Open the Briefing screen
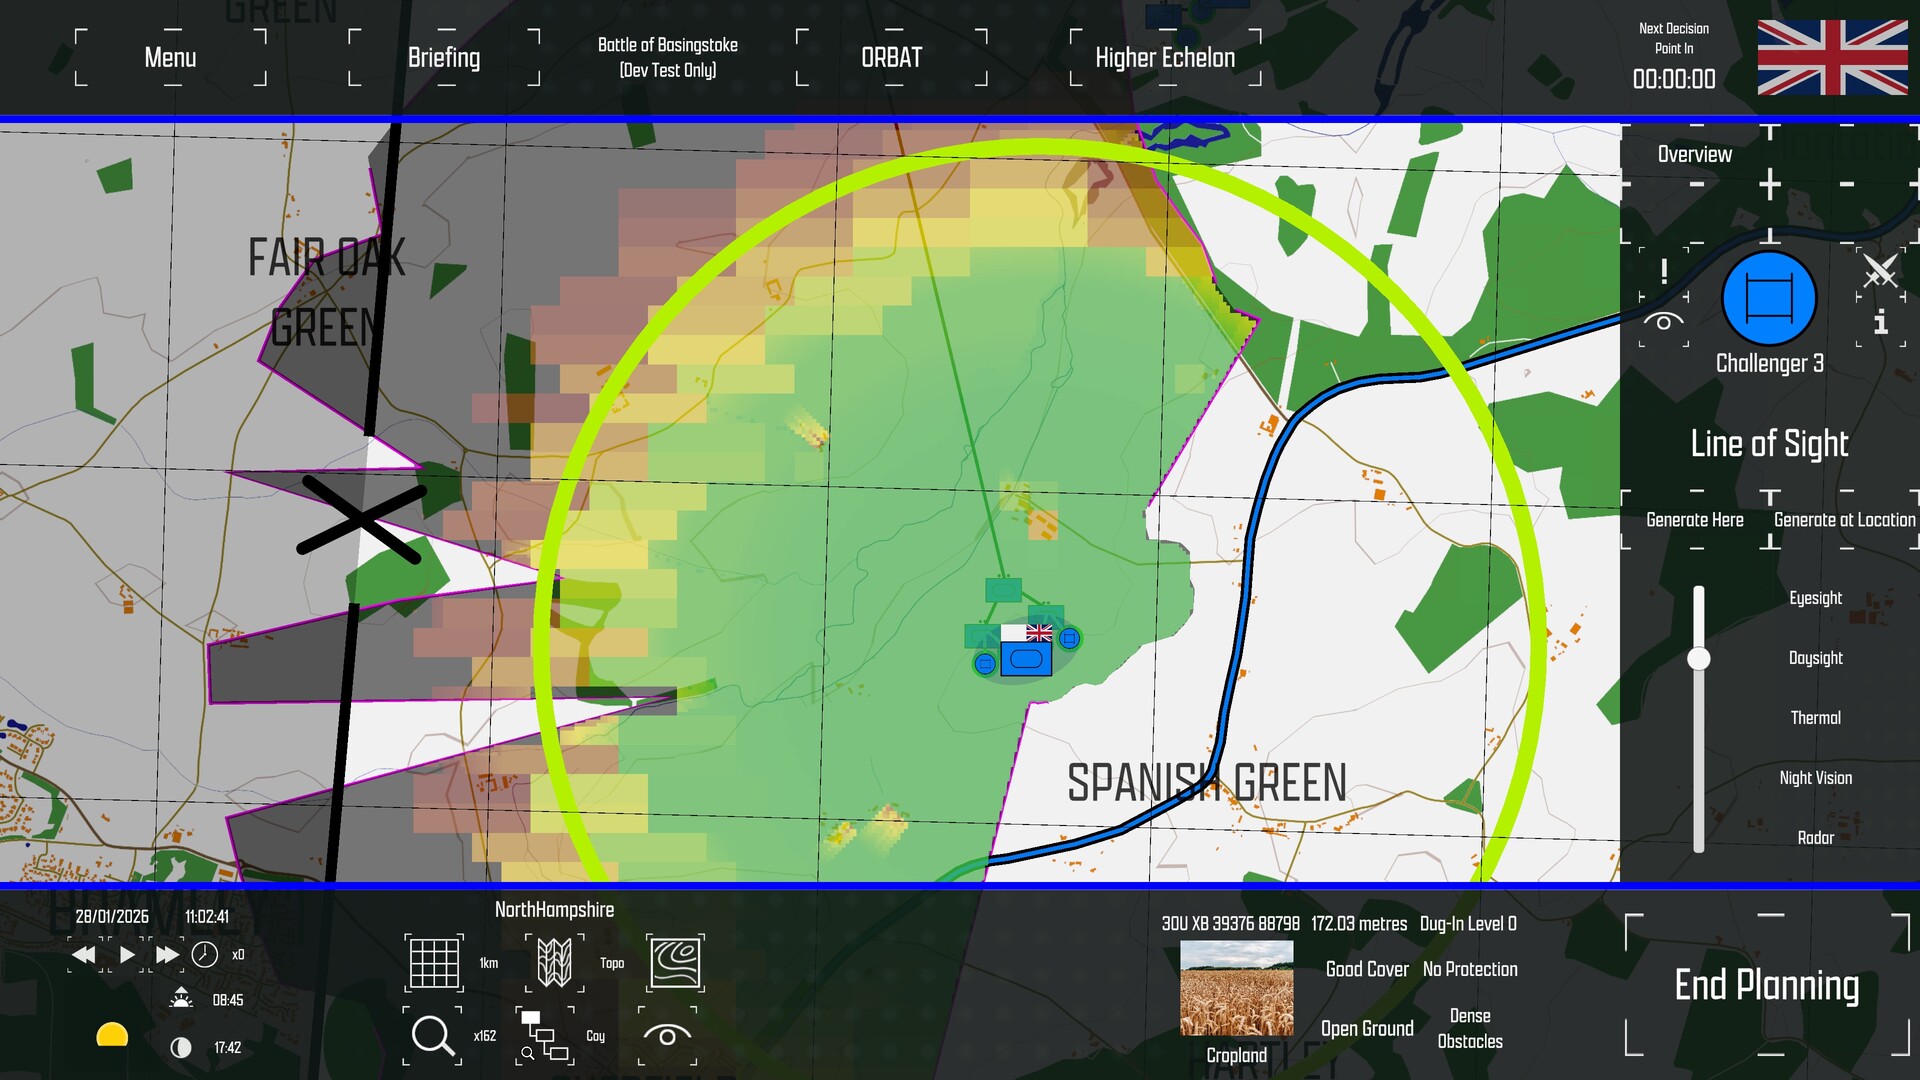Viewport: 1920px width, 1080px height. (x=444, y=58)
